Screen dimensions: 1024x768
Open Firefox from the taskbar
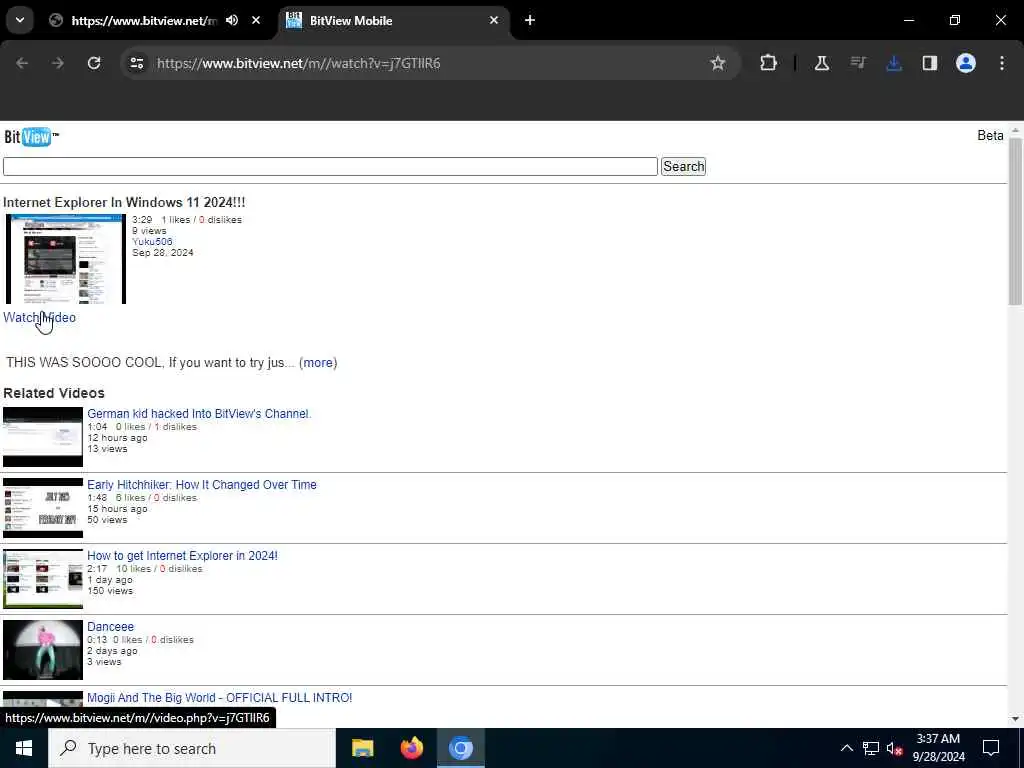(411, 748)
